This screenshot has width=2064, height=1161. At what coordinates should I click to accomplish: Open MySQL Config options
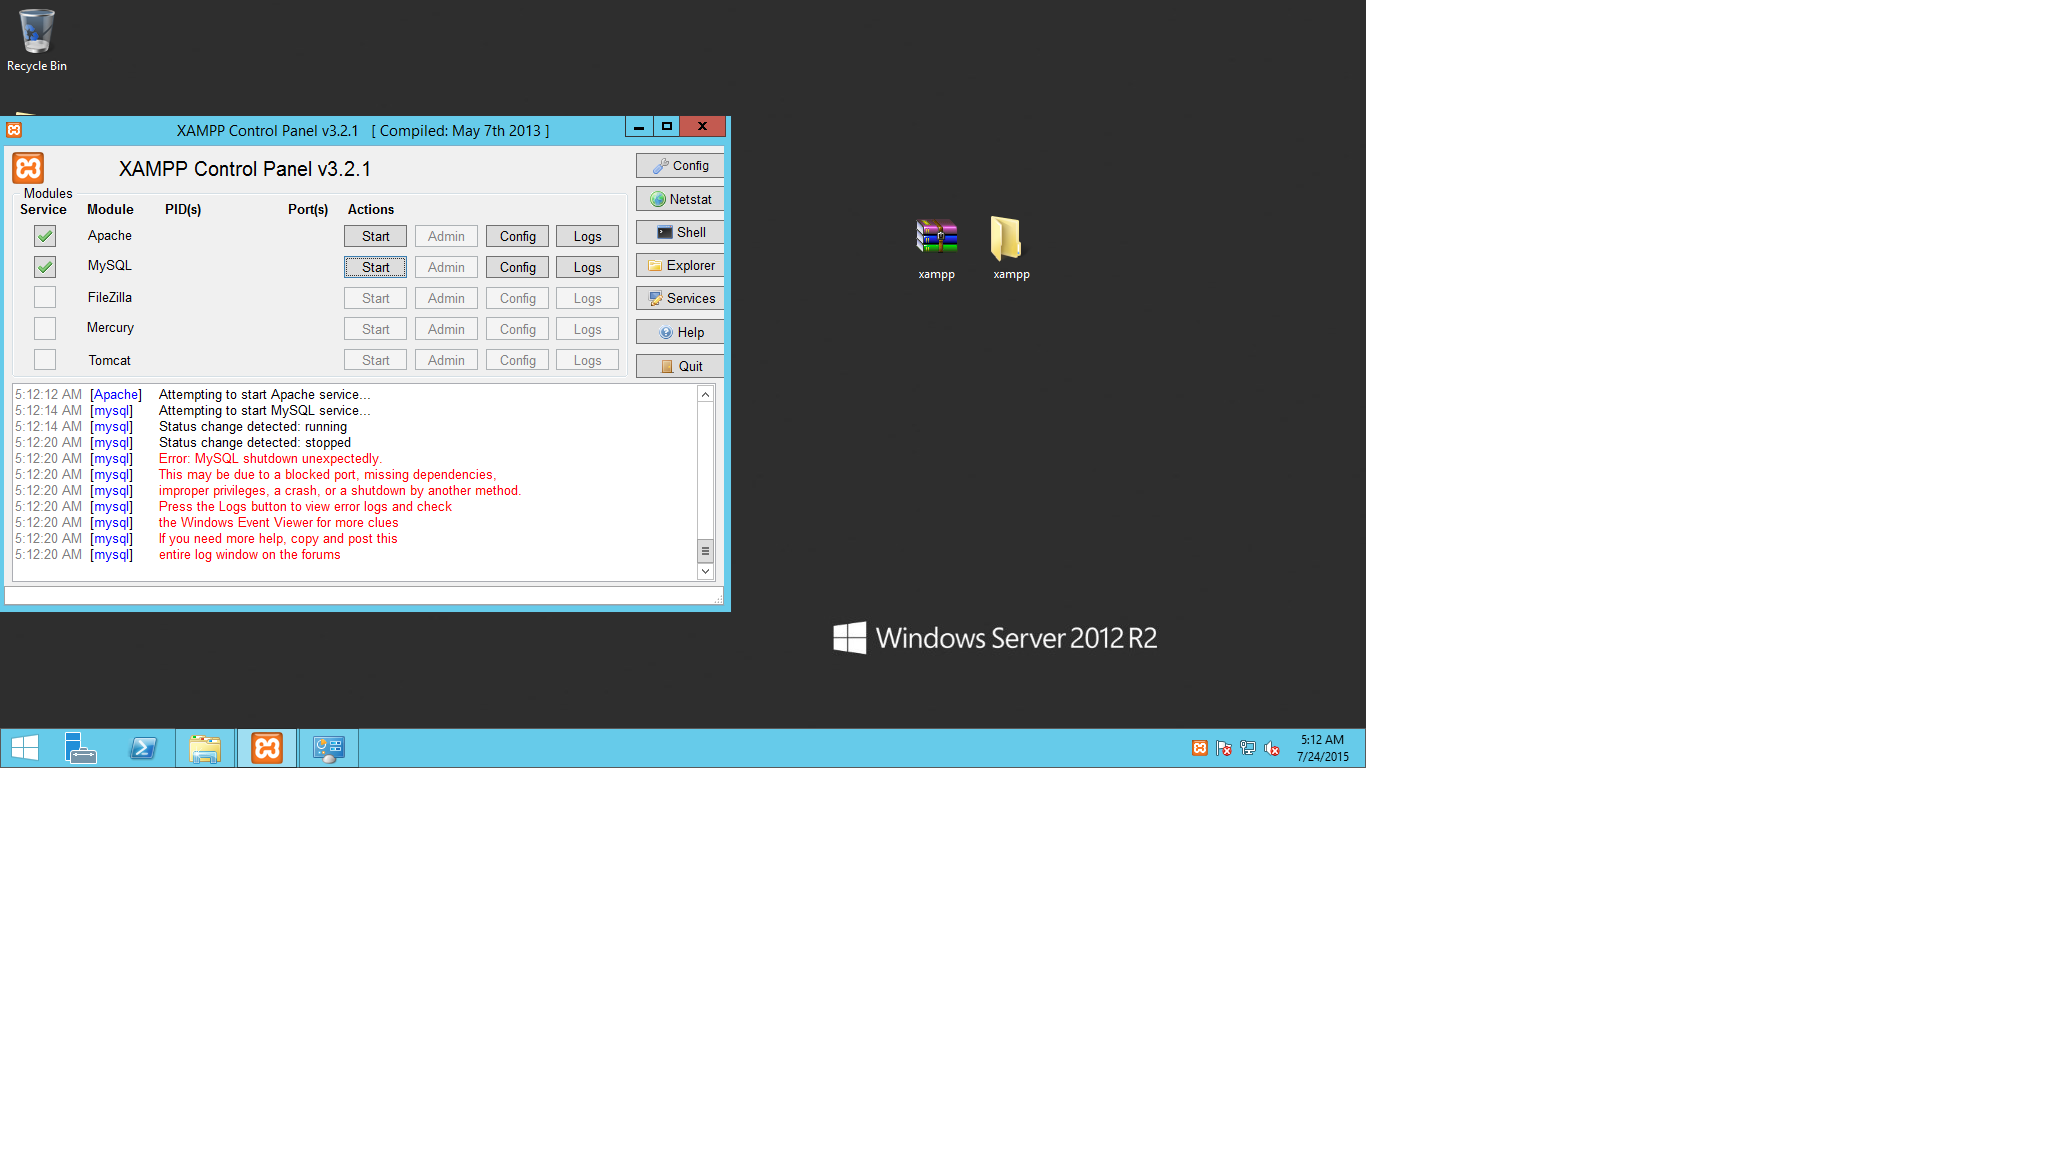coord(517,267)
